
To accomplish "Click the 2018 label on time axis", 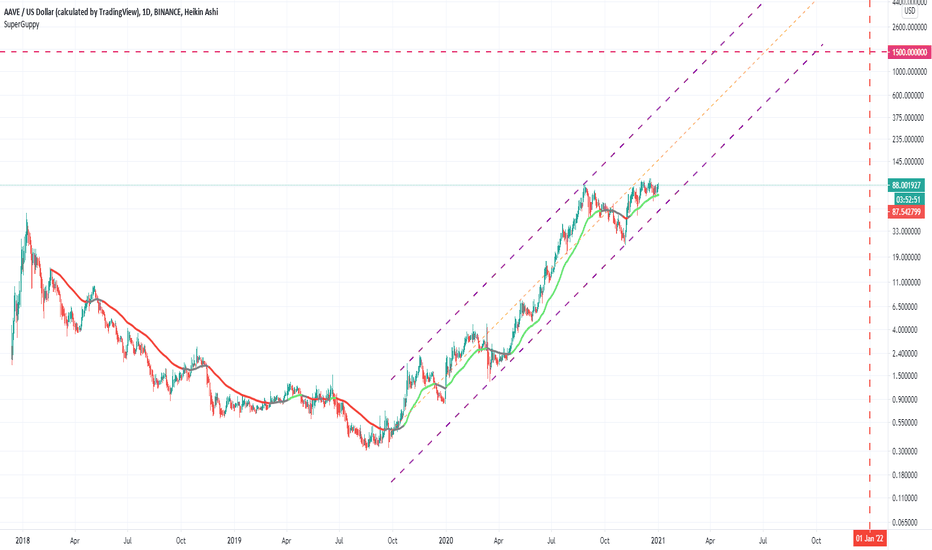I will (x=23, y=540).
